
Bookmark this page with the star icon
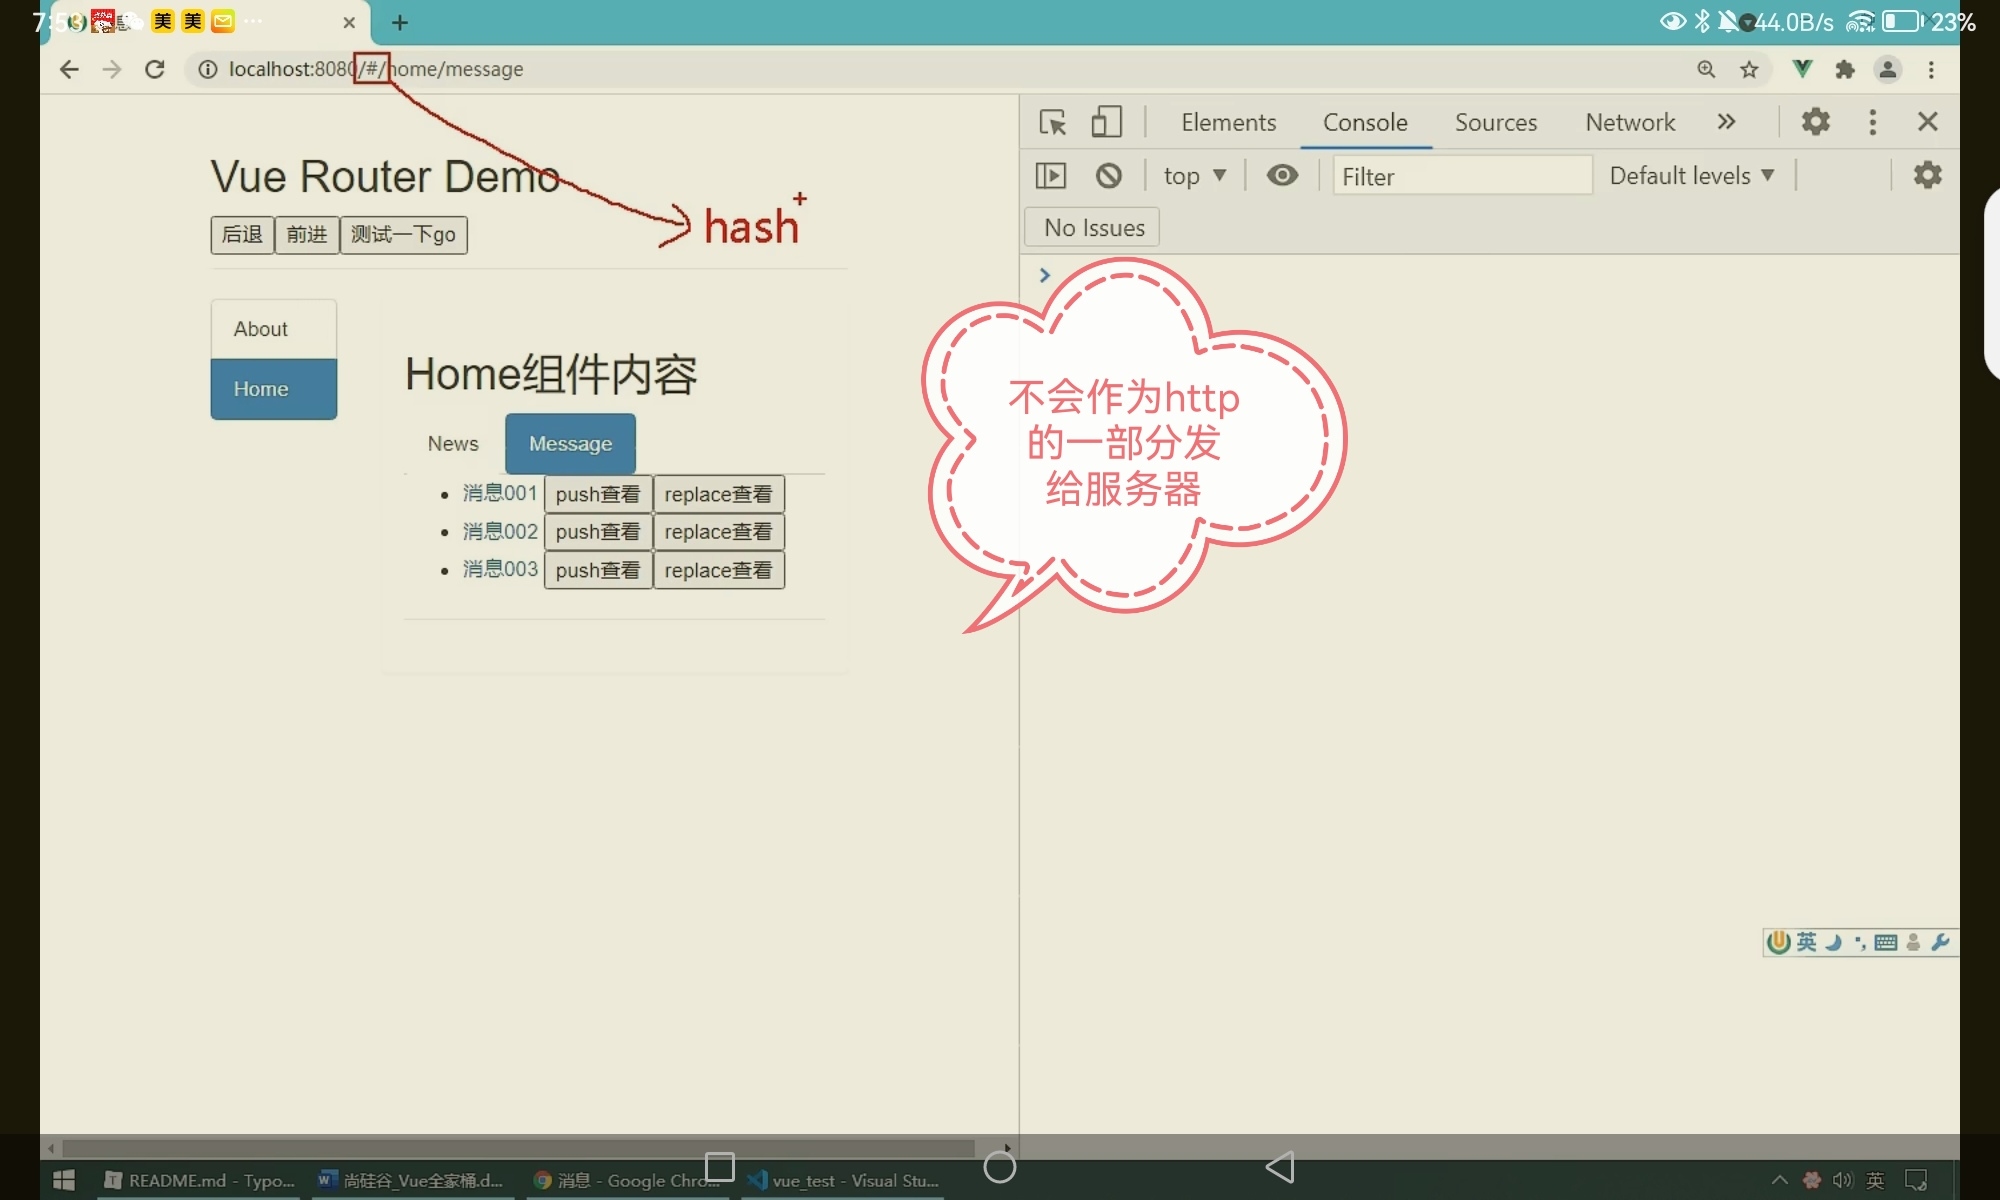tap(1749, 69)
